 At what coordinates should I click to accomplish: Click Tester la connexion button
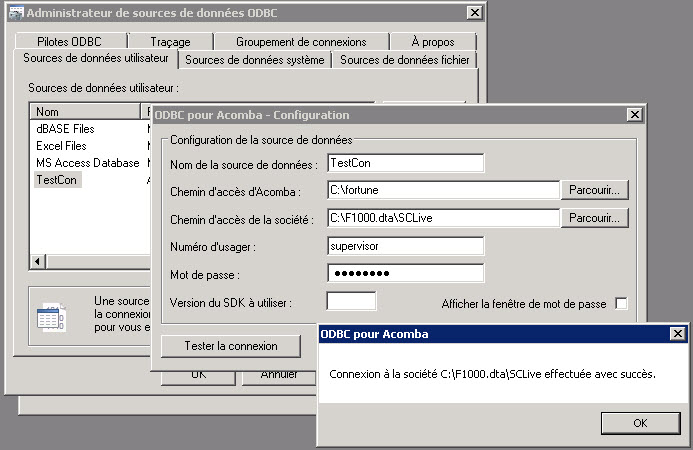(x=231, y=346)
